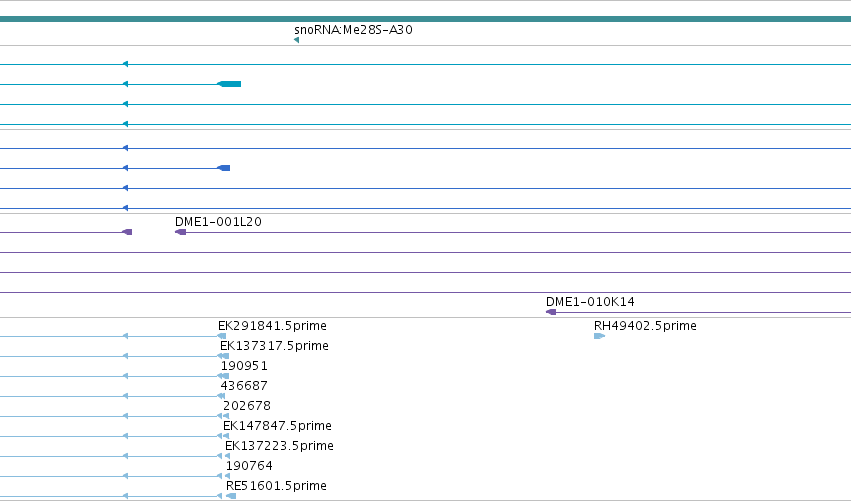The width and height of the screenshot is (851, 501).
Task: Click the RE51601.5prime EST label
Action: 276,486
